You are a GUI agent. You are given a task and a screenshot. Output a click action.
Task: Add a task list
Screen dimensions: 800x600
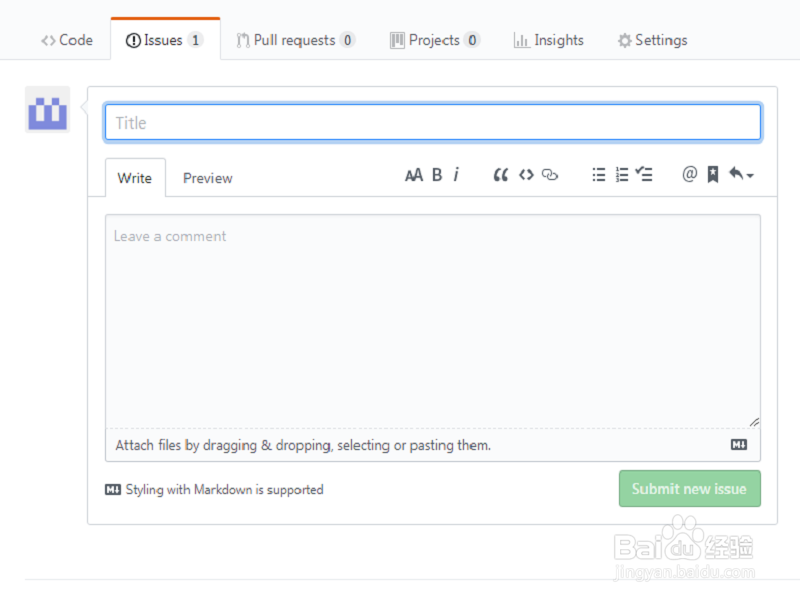644,174
